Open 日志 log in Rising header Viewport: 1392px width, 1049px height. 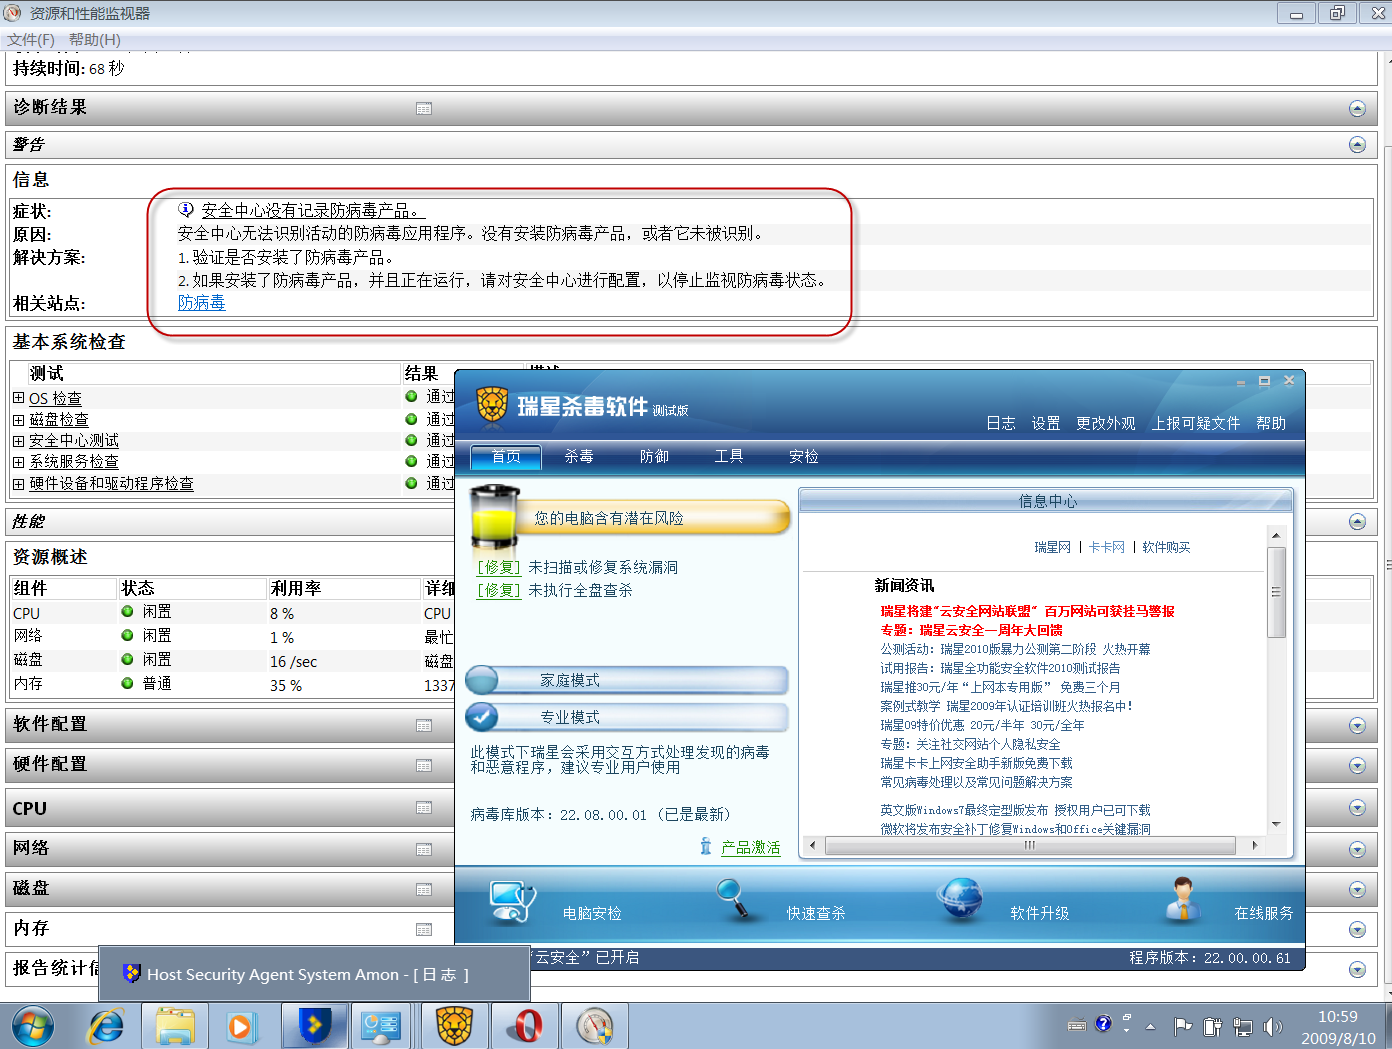pos(1001,423)
